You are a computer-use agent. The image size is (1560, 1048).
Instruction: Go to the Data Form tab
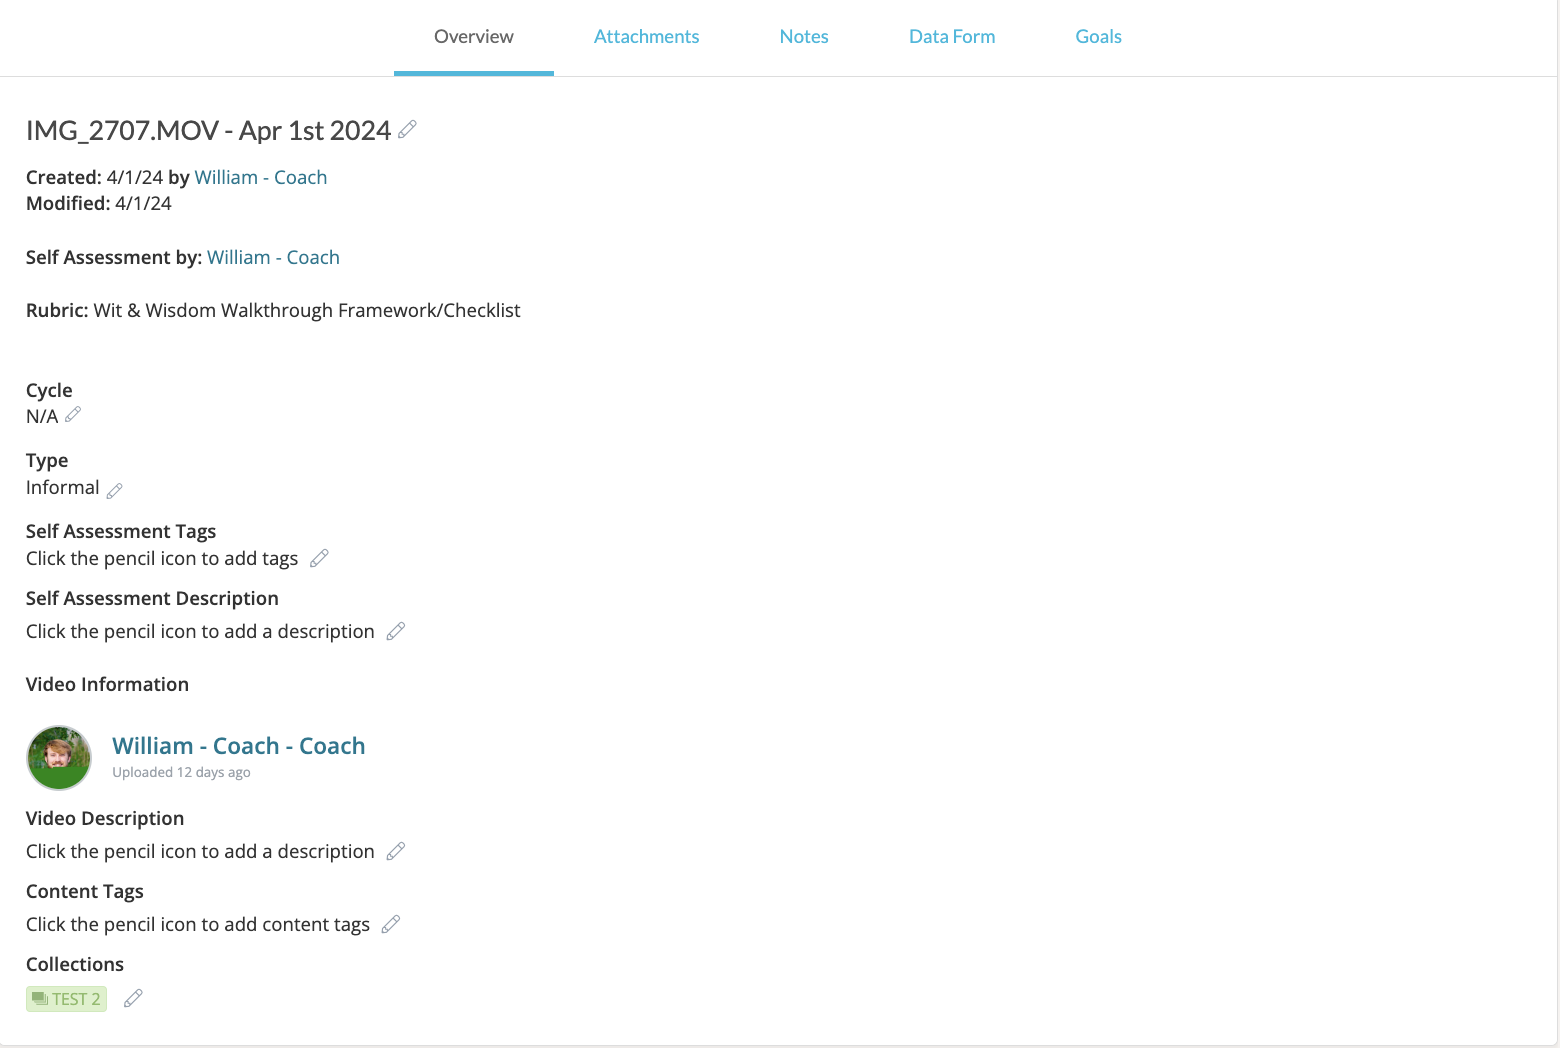coord(952,37)
